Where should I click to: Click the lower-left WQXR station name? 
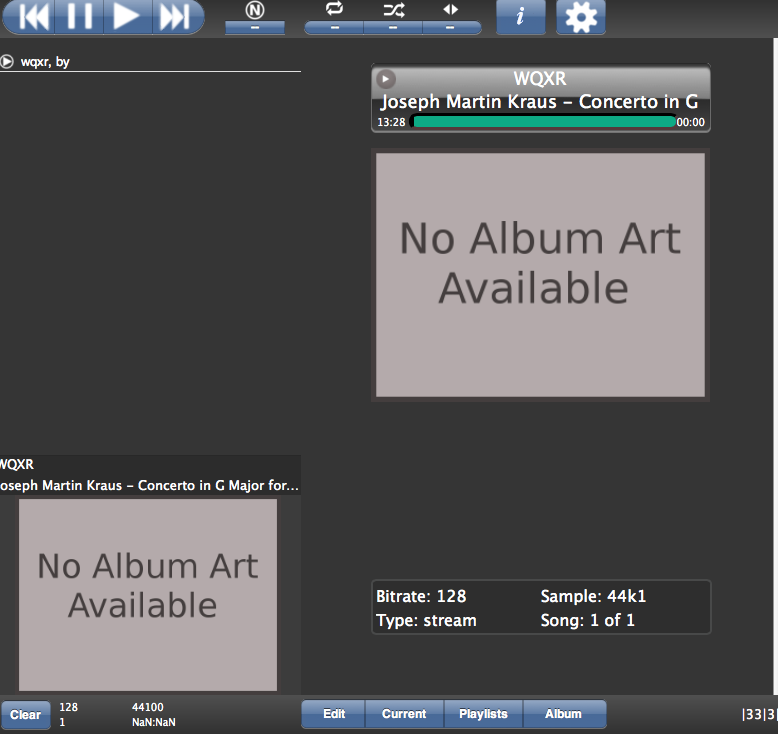point(17,465)
